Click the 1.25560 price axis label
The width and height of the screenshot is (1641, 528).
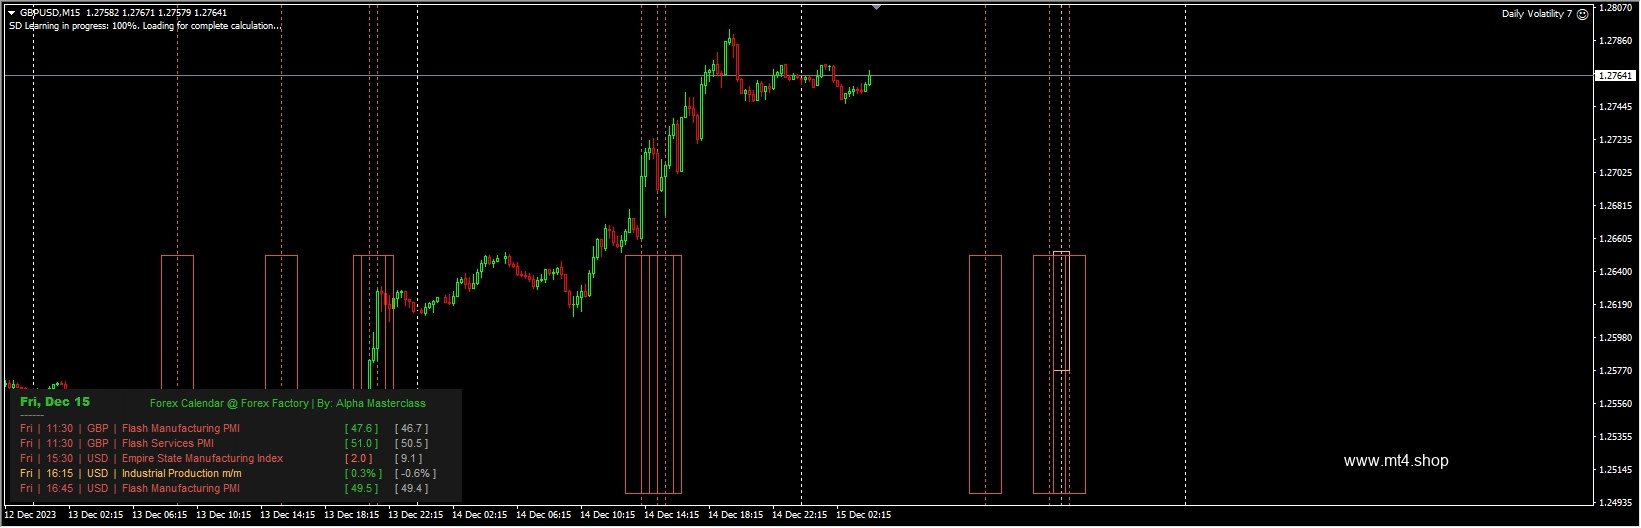1616,404
